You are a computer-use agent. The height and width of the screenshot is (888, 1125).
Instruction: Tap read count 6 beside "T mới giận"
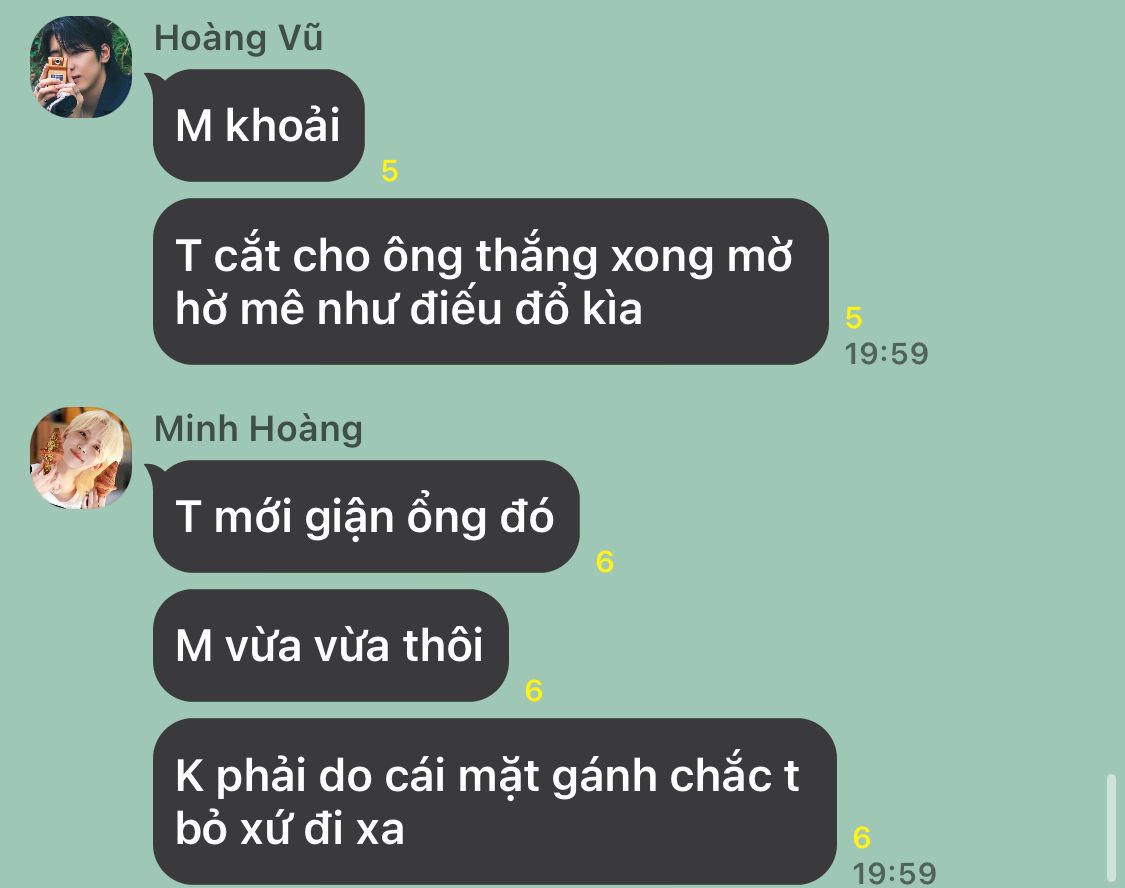click(605, 562)
